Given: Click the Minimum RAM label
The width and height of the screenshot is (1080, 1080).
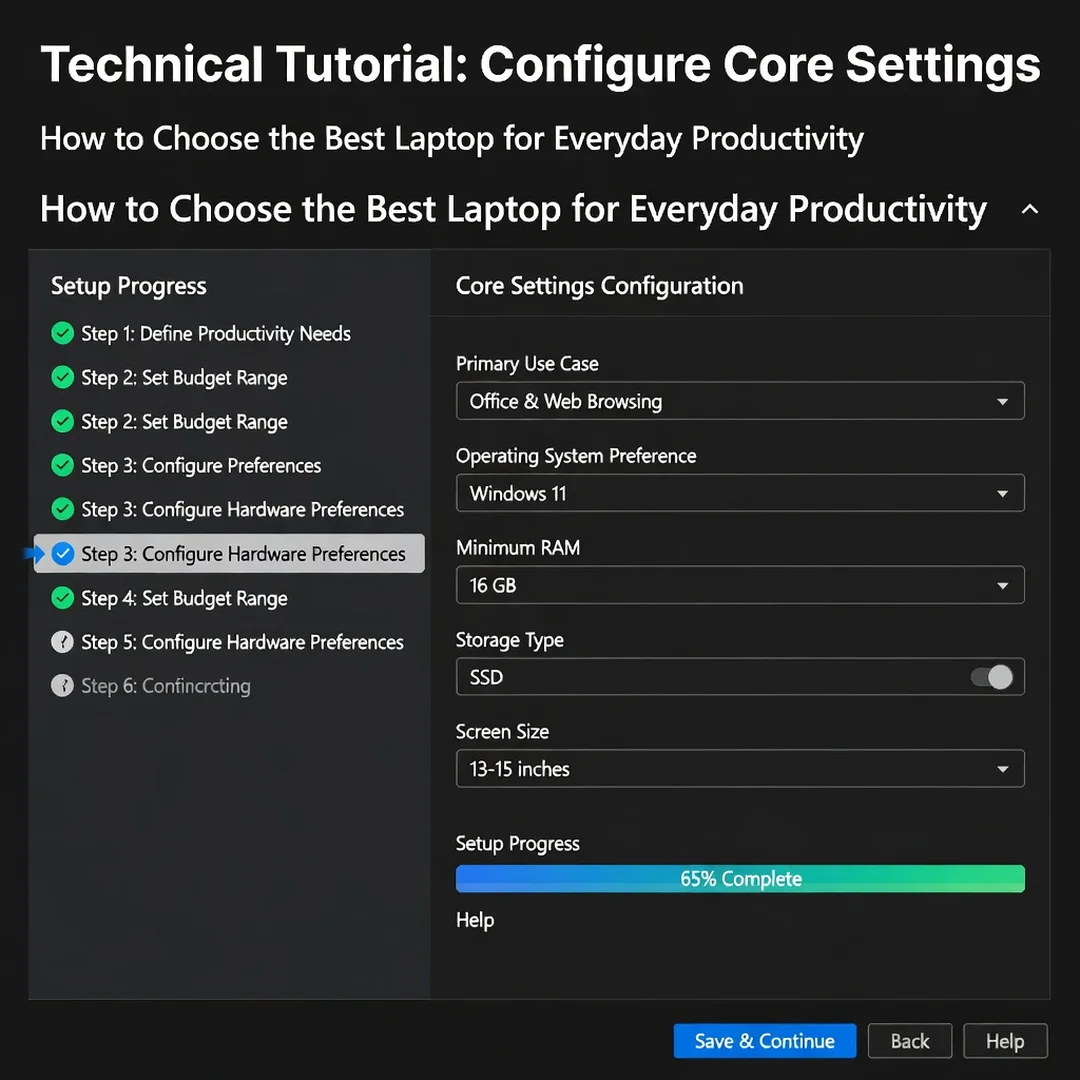Looking at the screenshot, I should coord(518,548).
